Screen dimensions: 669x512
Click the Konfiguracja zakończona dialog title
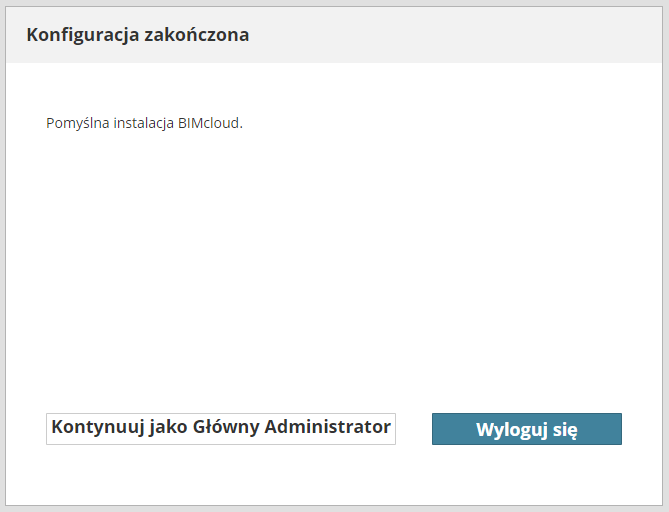(138, 35)
